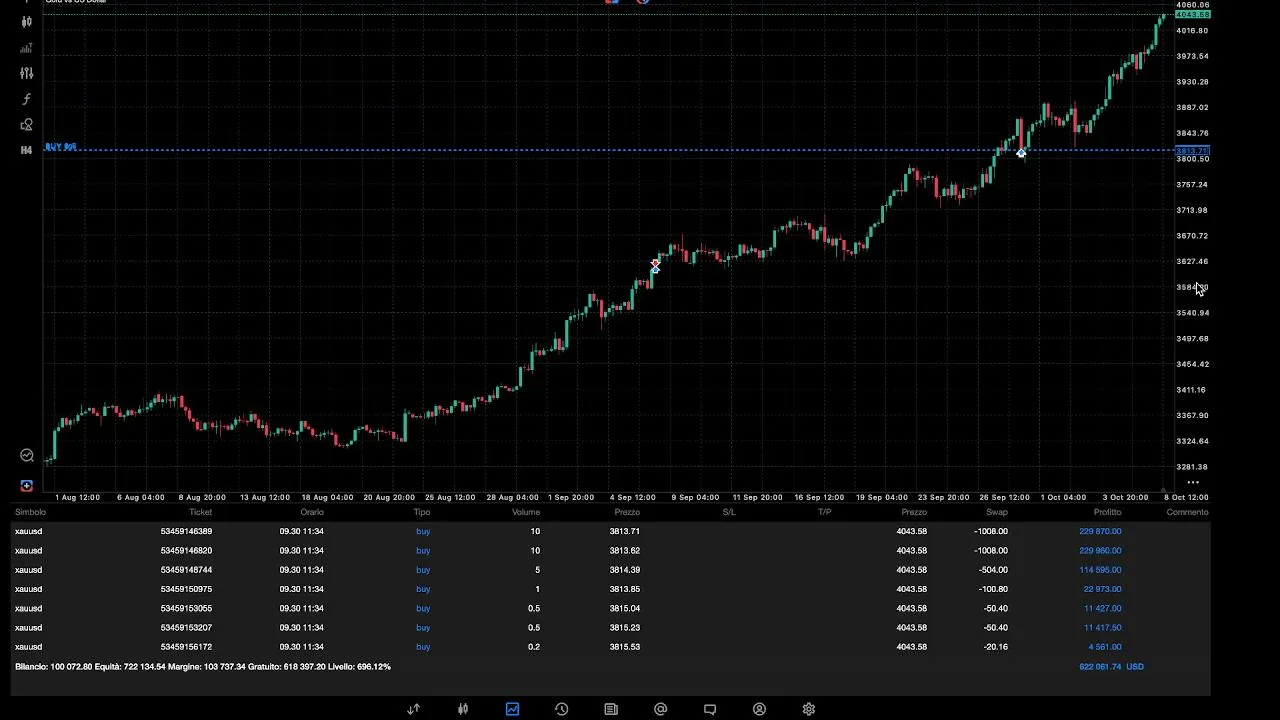
Task: Select ticket 53459150975
Action: point(186,589)
